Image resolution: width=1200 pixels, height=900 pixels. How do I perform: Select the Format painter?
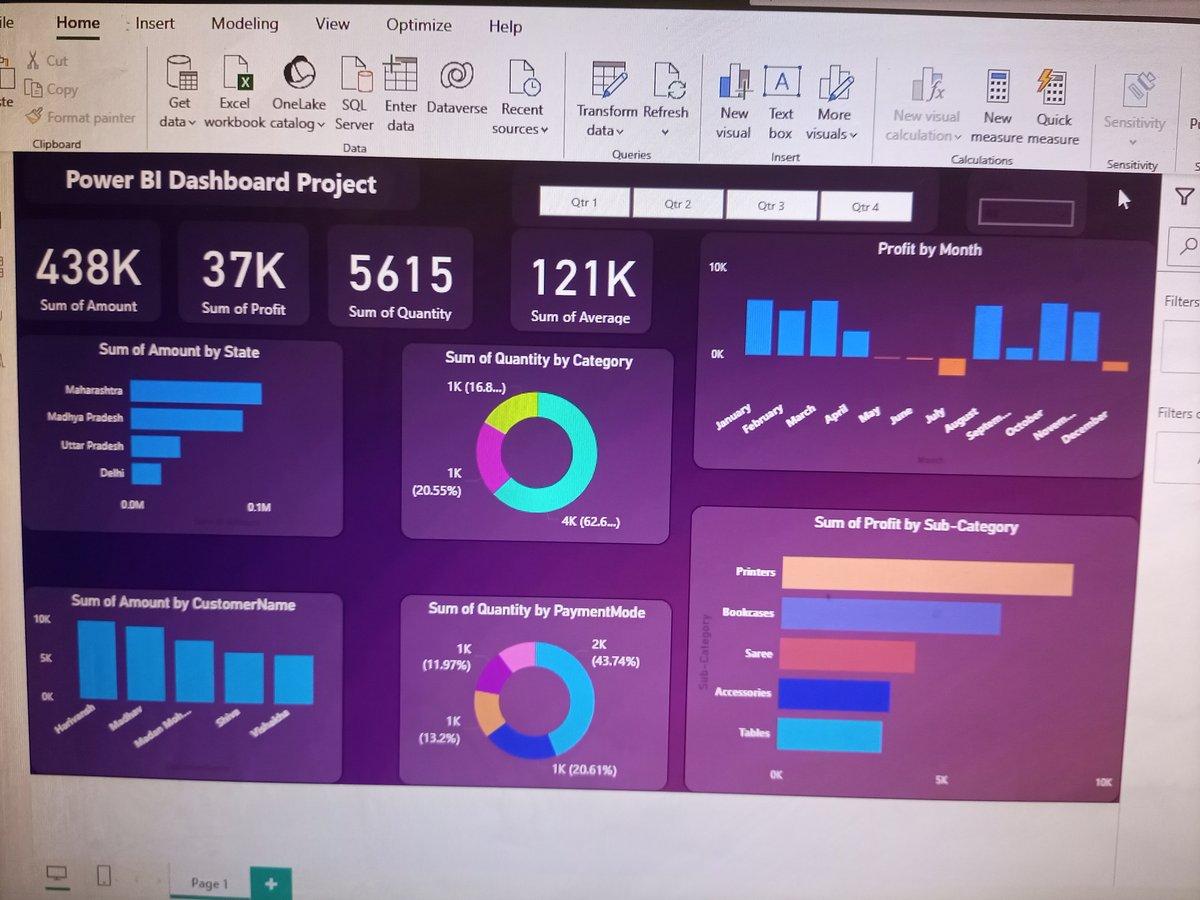point(80,117)
